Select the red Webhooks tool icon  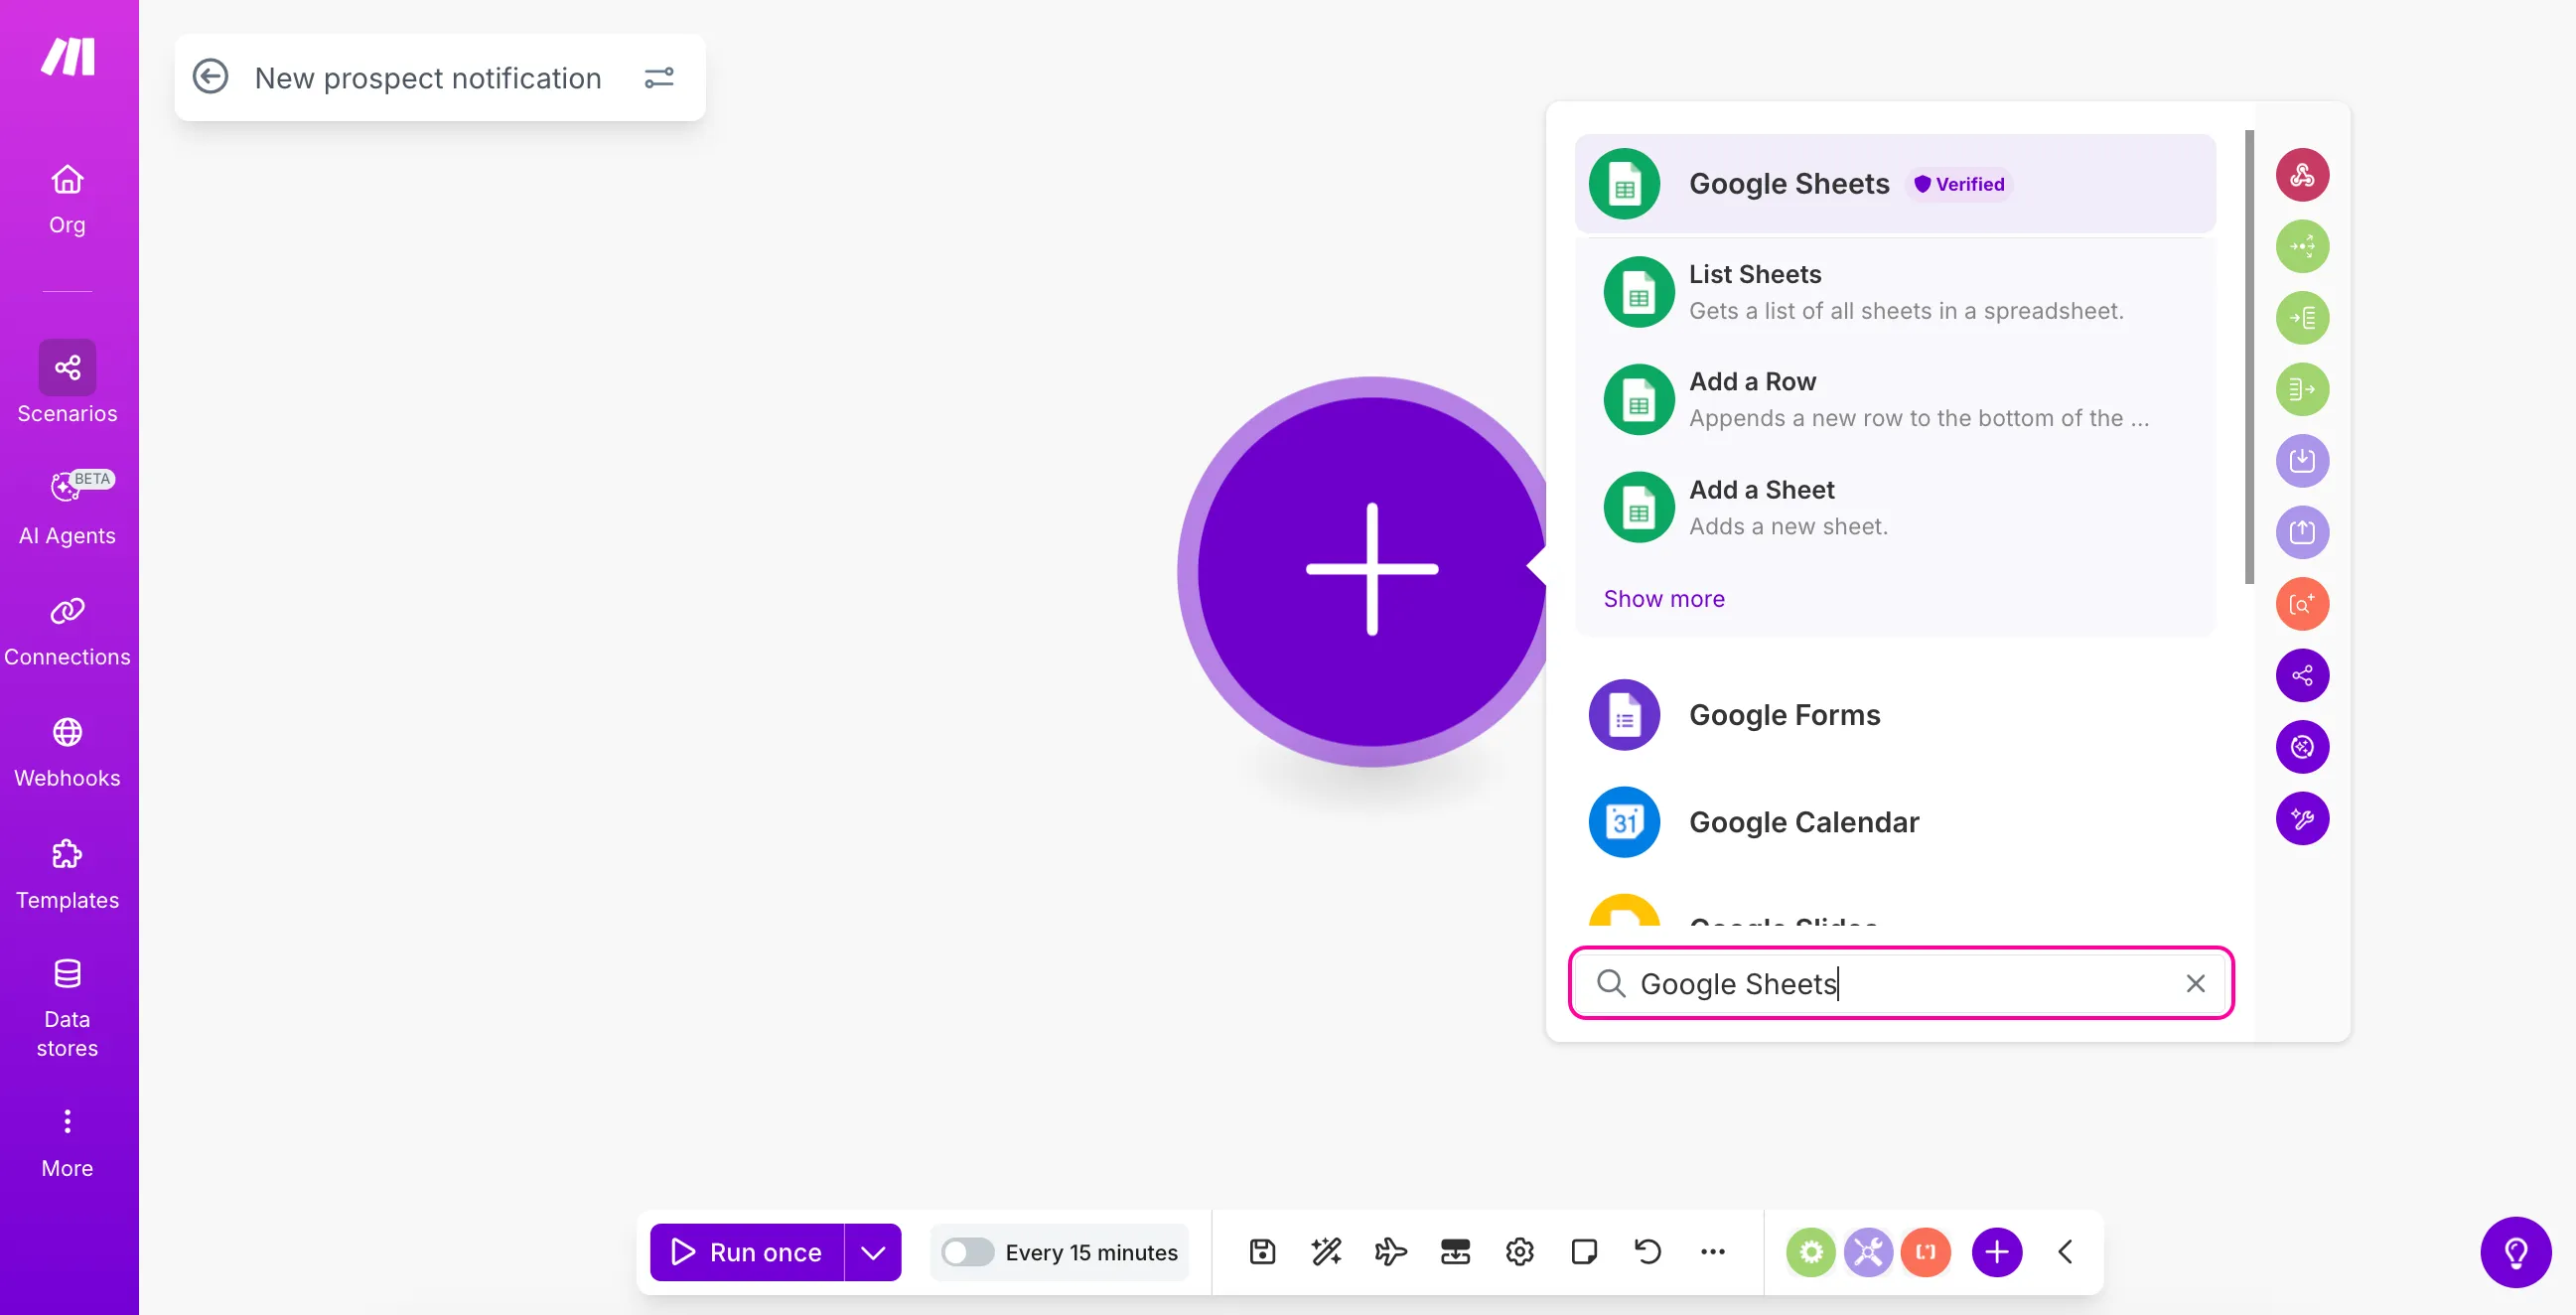click(2302, 175)
